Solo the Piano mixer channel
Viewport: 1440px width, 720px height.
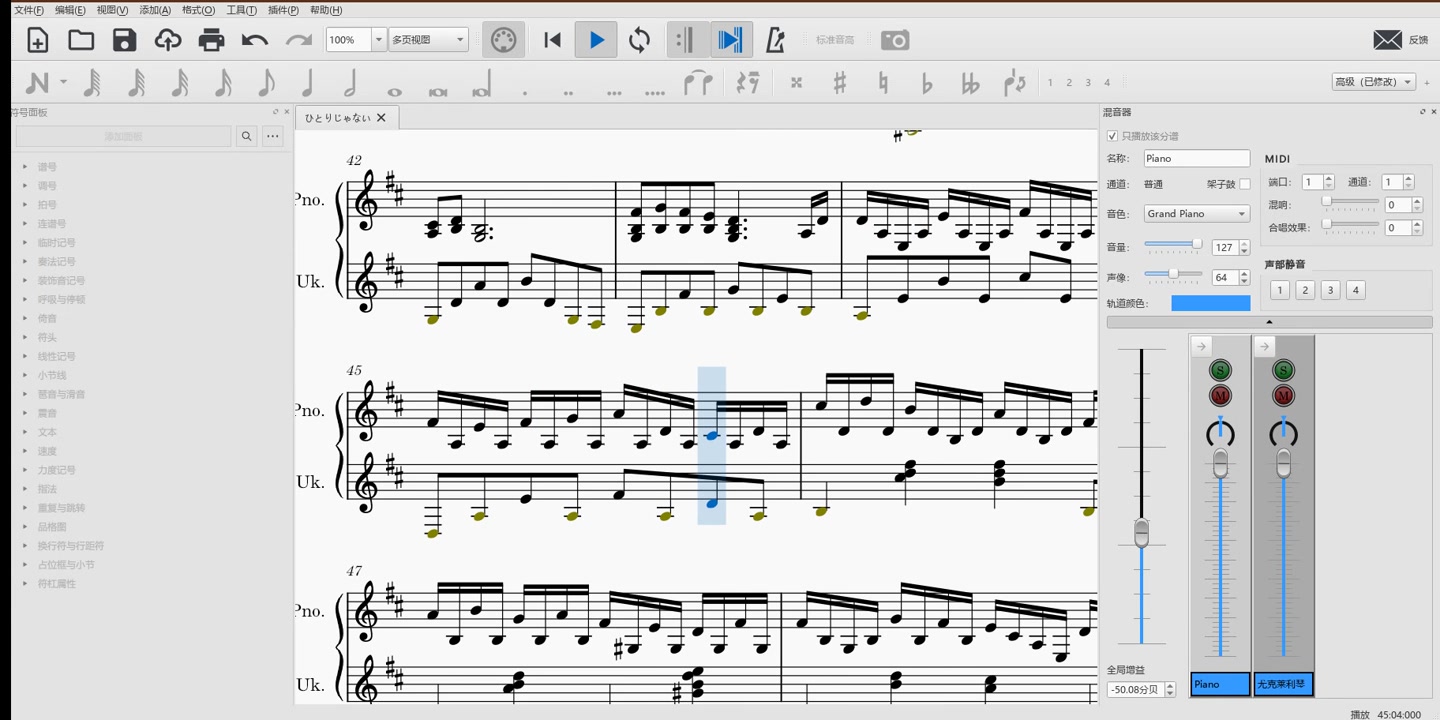point(1220,371)
